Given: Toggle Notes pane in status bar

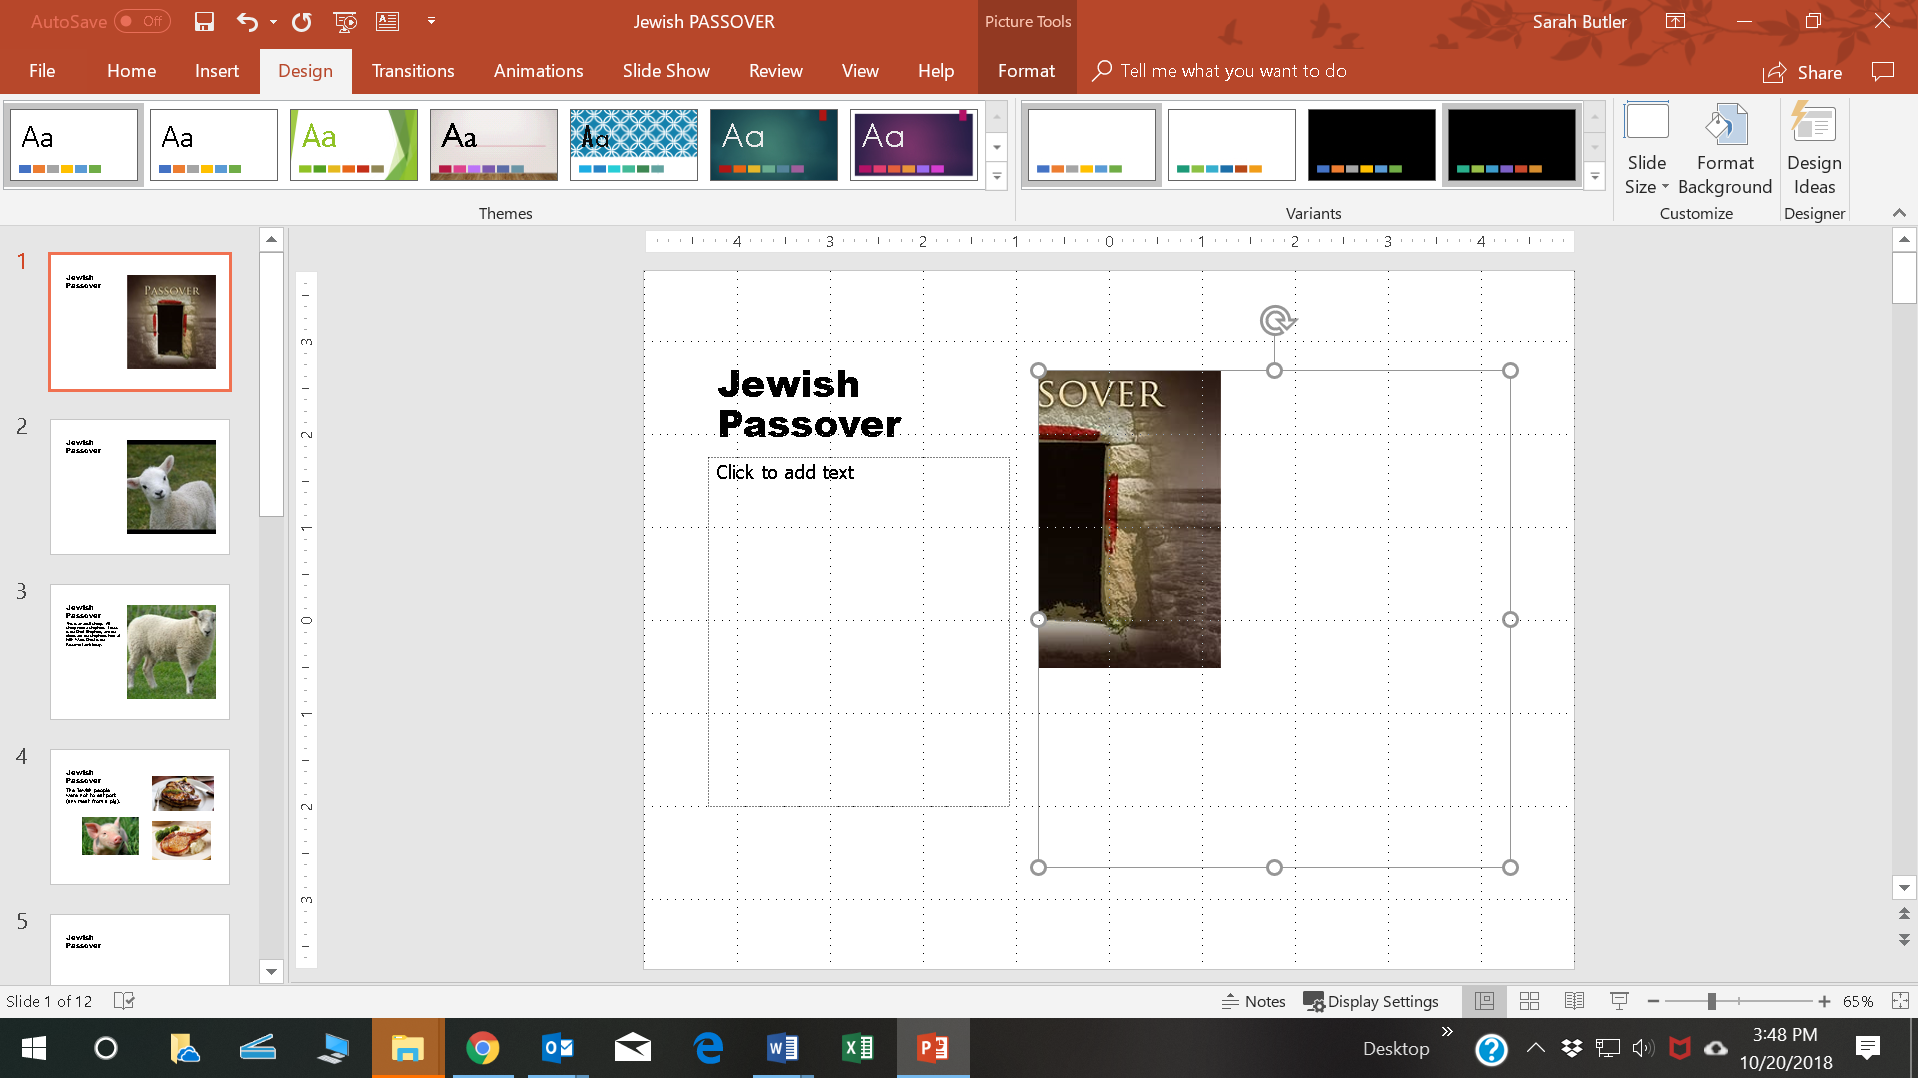Looking at the screenshot, I should pyautogui.click(x=1253, y=1001).
